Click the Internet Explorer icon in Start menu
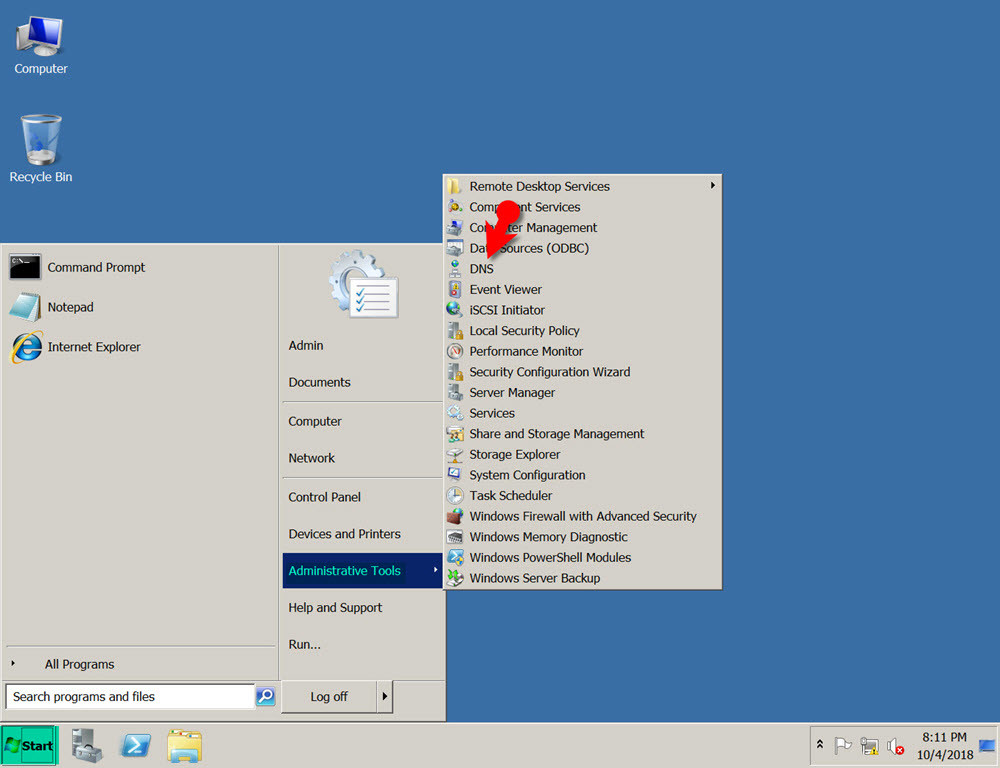 [x=26, y=347]
